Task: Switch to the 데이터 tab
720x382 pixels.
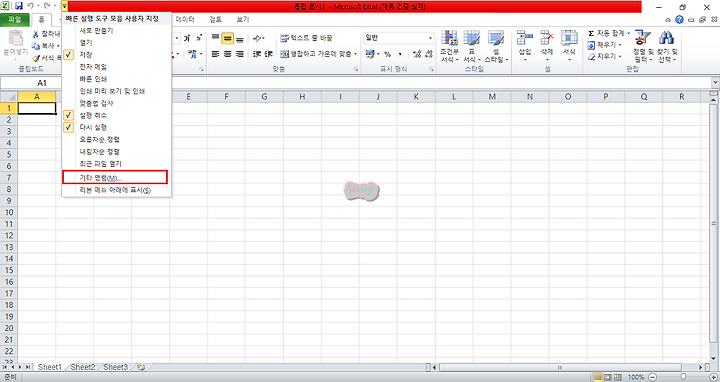Action: pyautogui.click(x=185, y=19)
